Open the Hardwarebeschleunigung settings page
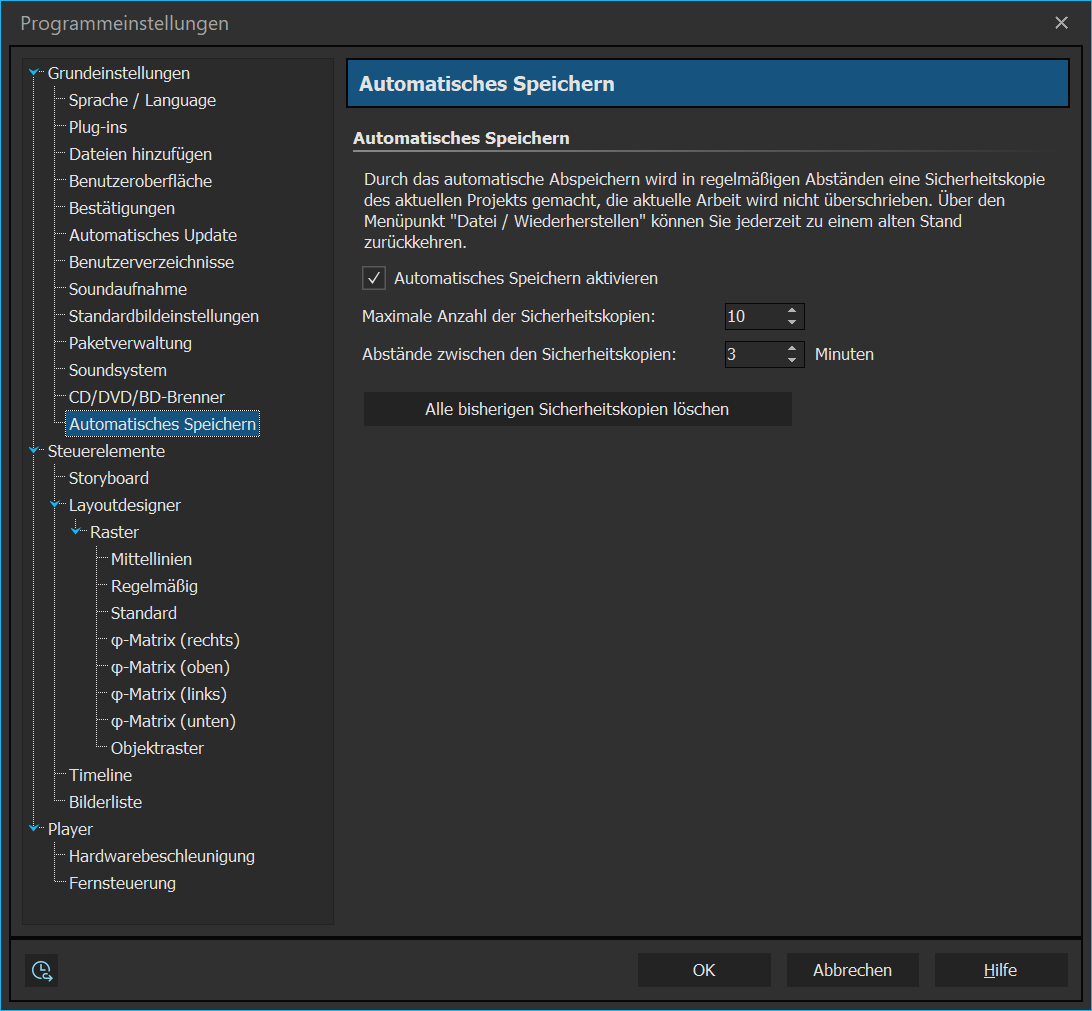The width and height of the screenshot is (1092, 1011). point(161,856)
